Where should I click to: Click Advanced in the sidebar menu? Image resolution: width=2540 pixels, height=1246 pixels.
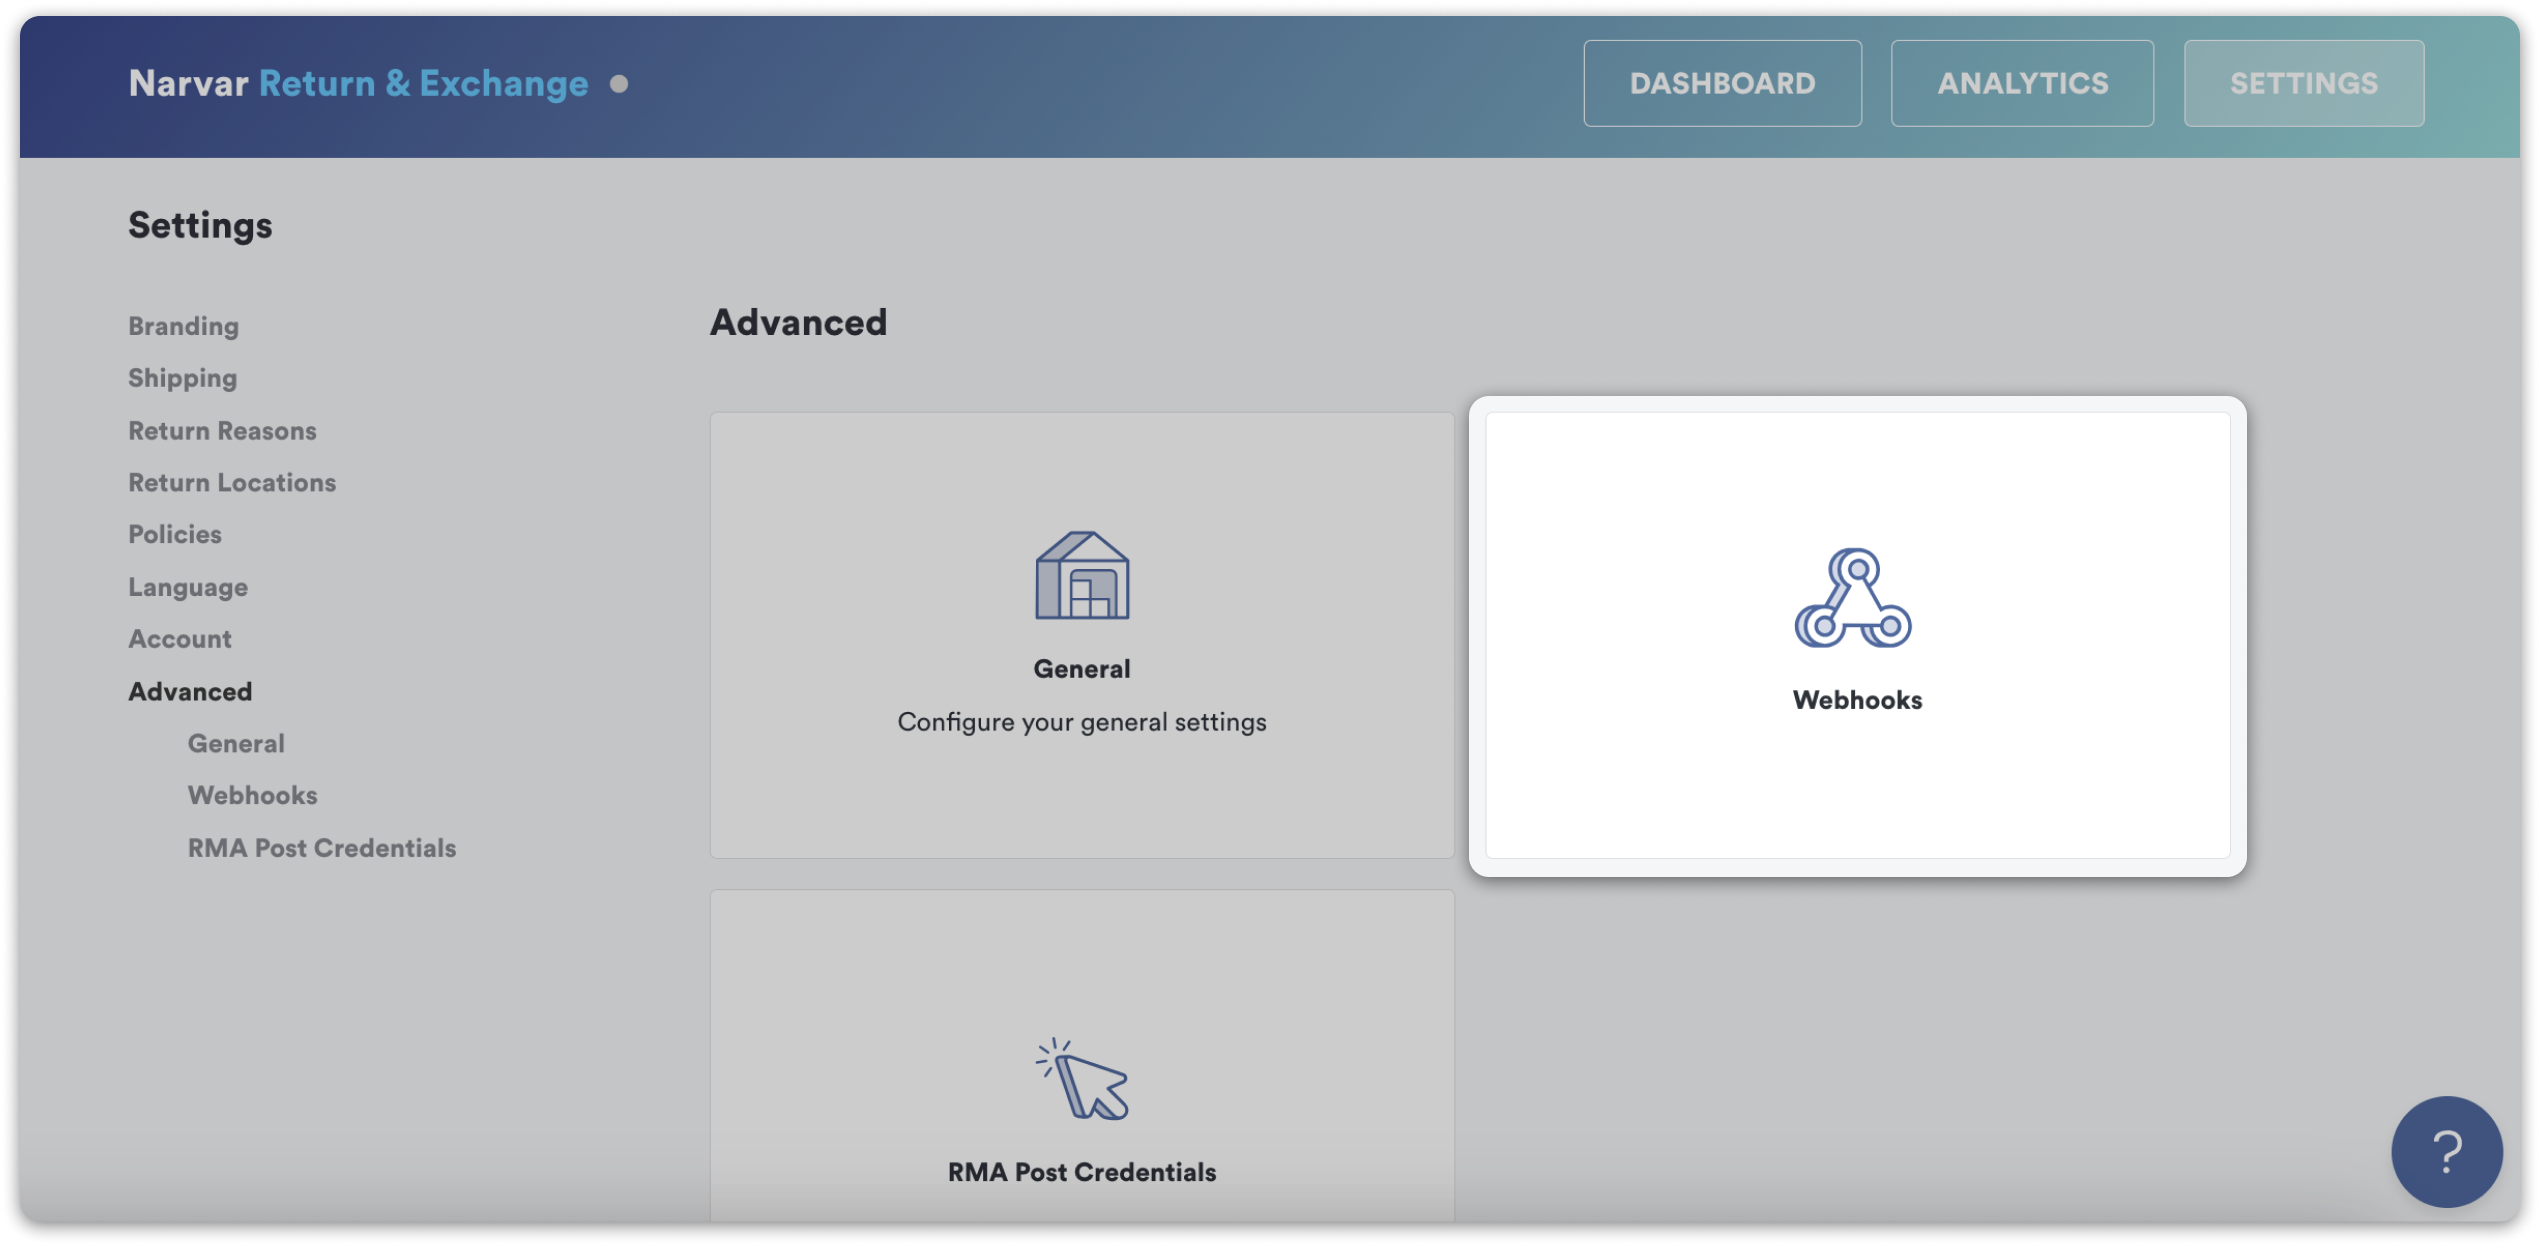tap(190, 692)
